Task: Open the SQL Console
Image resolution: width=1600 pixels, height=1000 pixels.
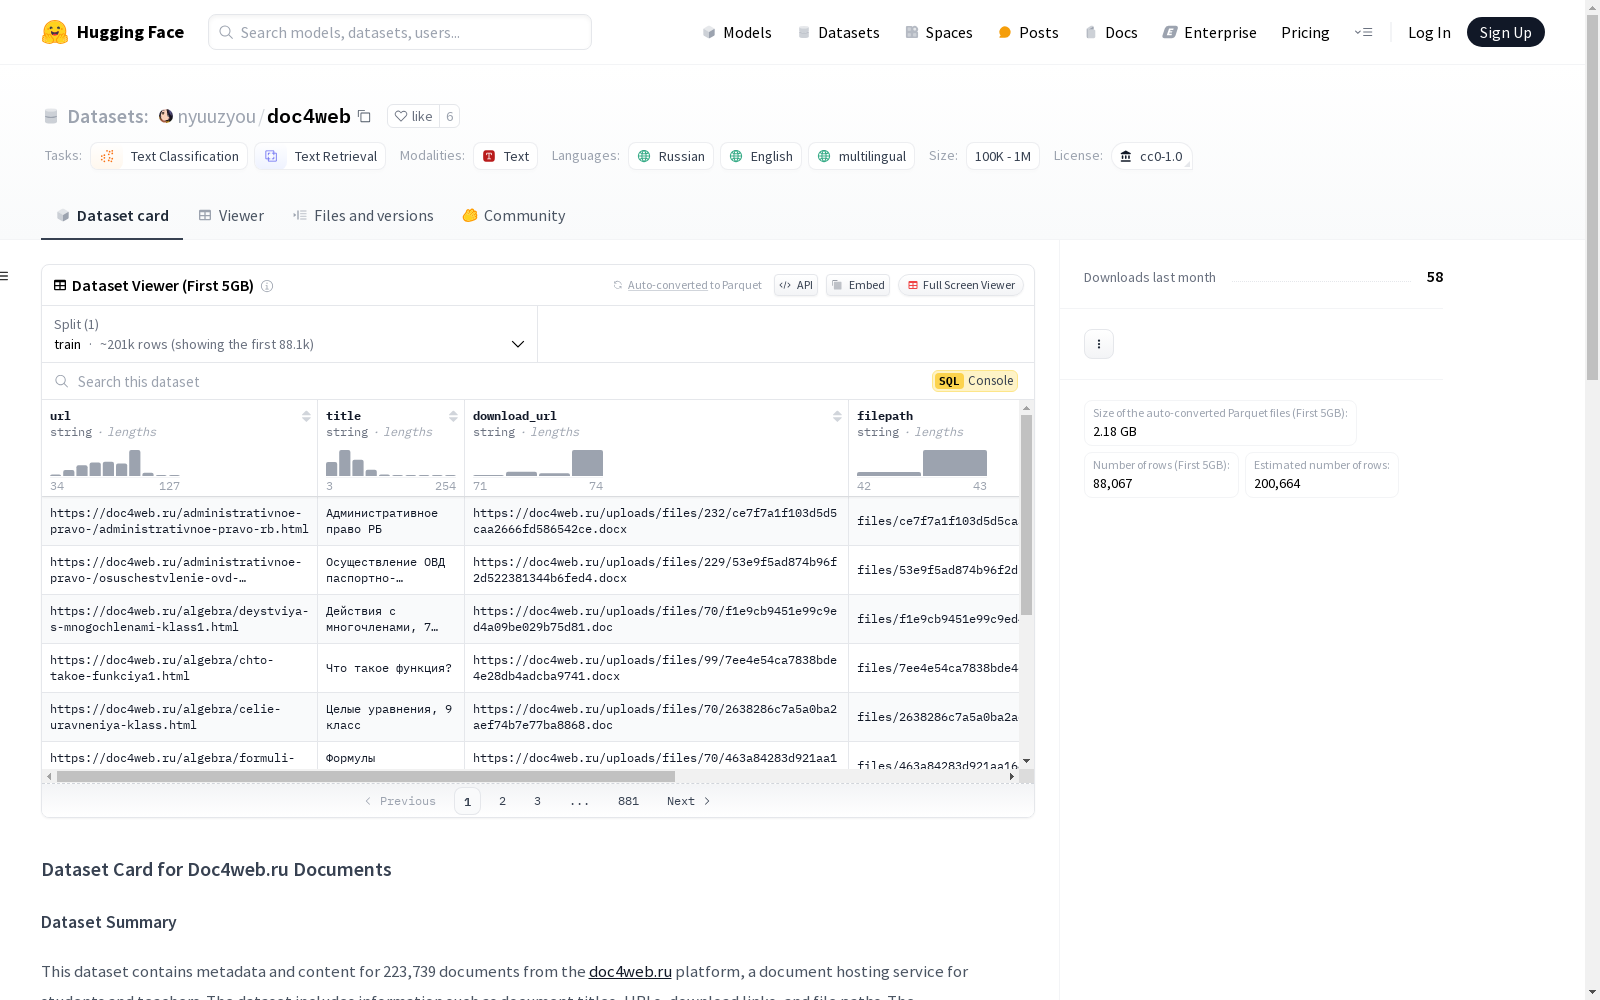Action: coord(975,381)
